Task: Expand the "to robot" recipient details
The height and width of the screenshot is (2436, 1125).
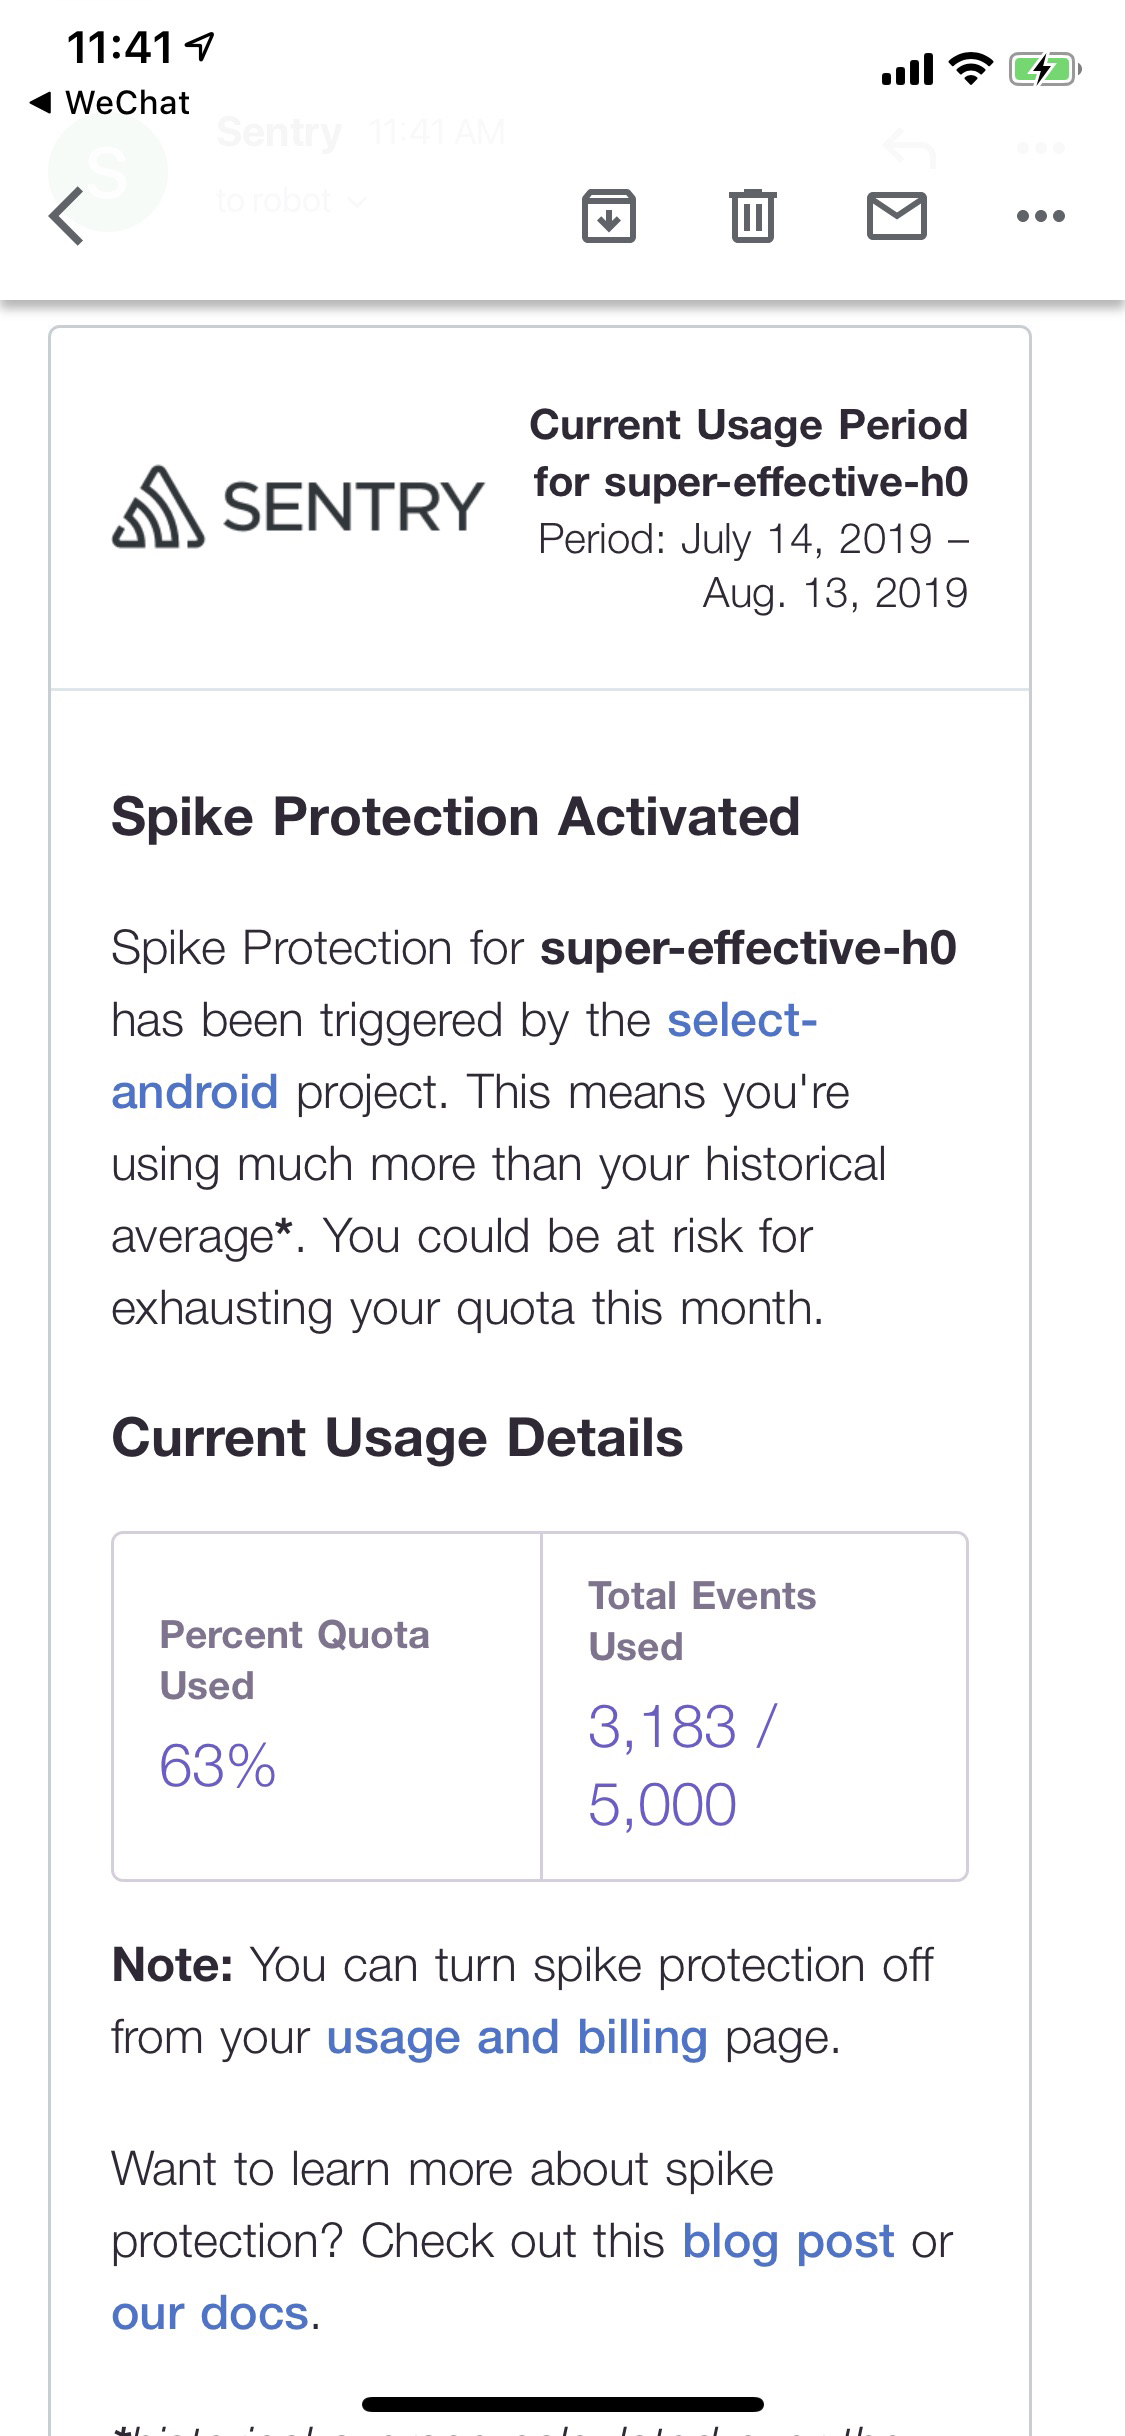Action: (x=290, y=201)
